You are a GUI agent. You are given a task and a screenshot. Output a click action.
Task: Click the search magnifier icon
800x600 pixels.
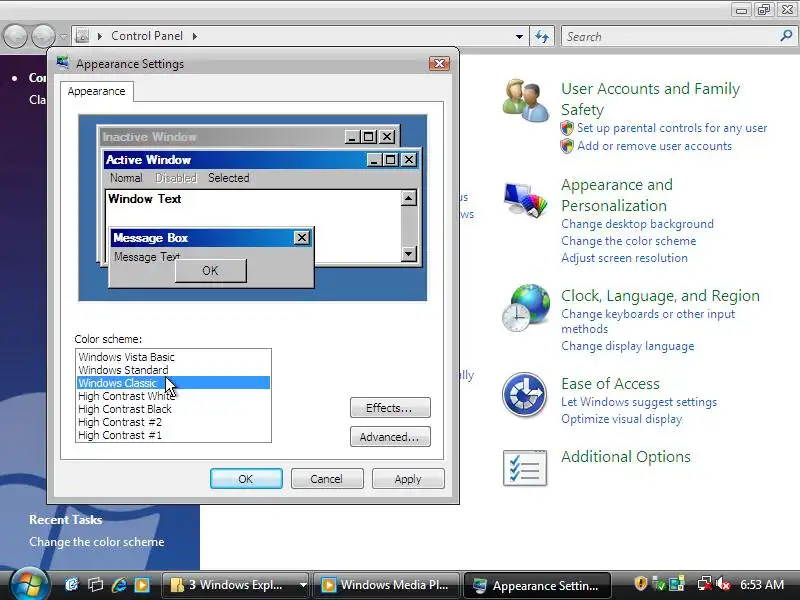pos(786,36)
